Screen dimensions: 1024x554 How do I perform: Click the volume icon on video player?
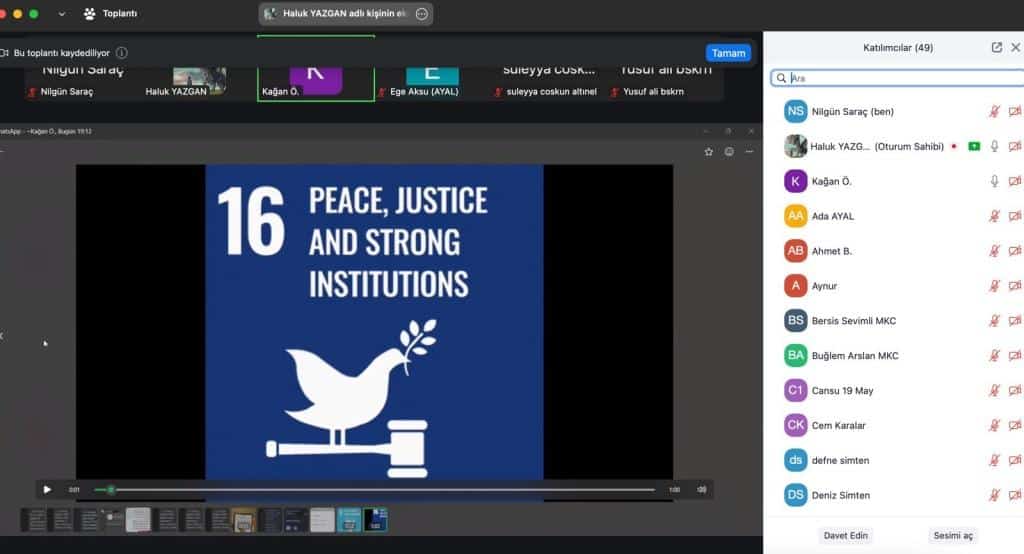tap(702, 489)
